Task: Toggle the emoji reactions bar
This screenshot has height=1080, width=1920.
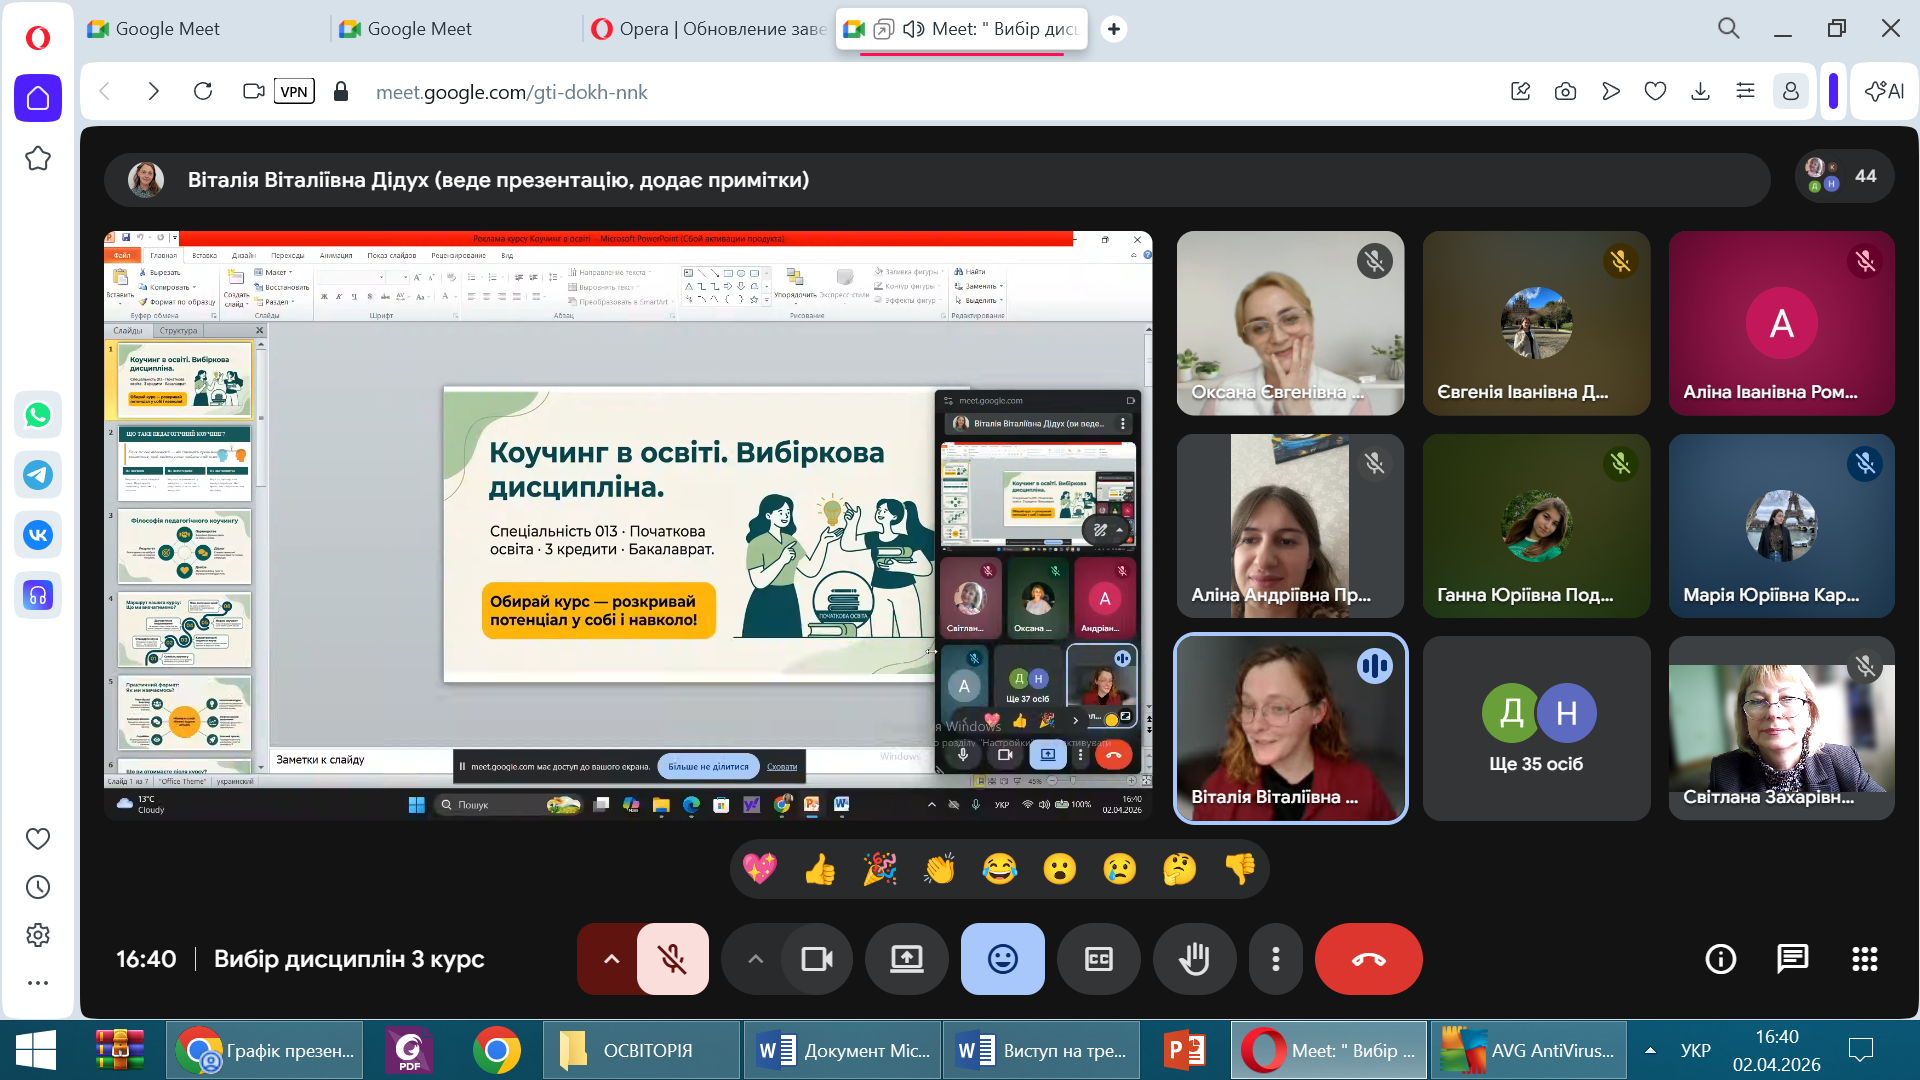Action: click(x=1003, y=959)
